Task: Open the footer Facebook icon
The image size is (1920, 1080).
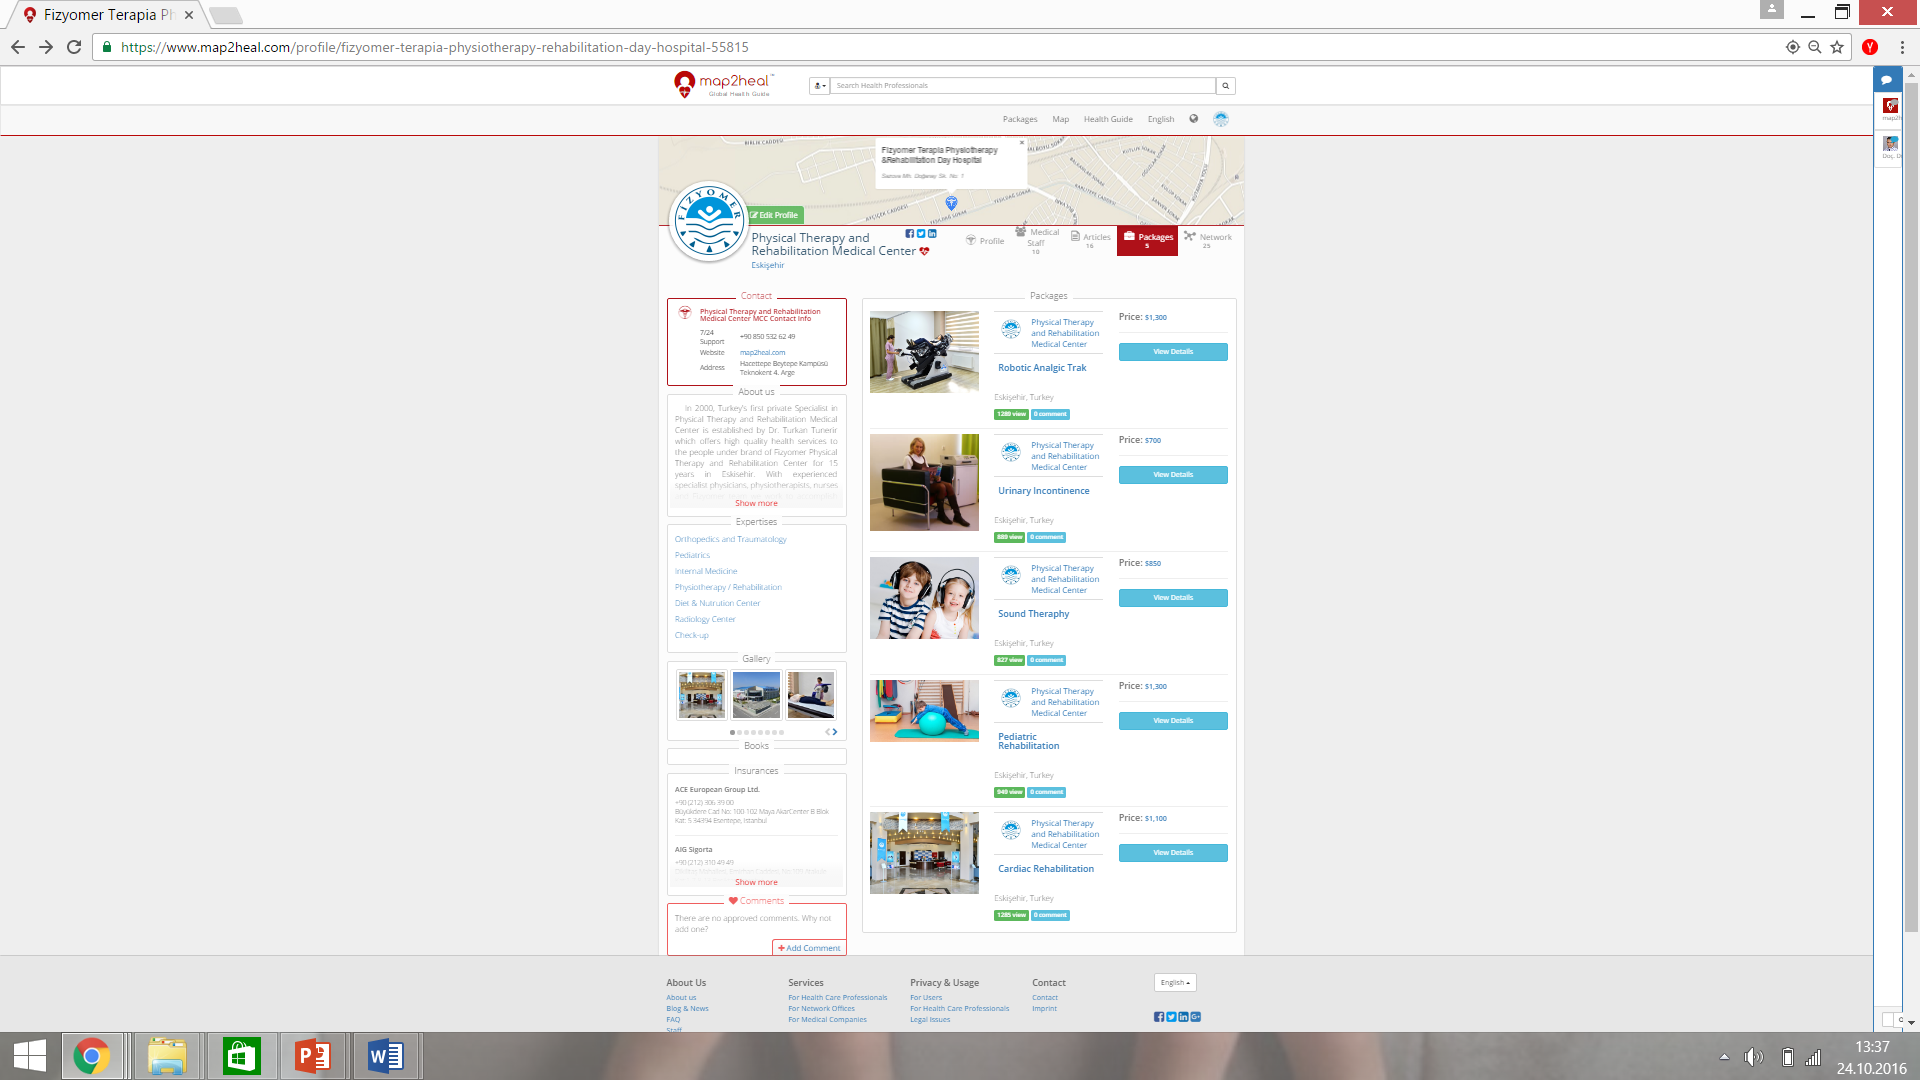Action: 1159,1017
